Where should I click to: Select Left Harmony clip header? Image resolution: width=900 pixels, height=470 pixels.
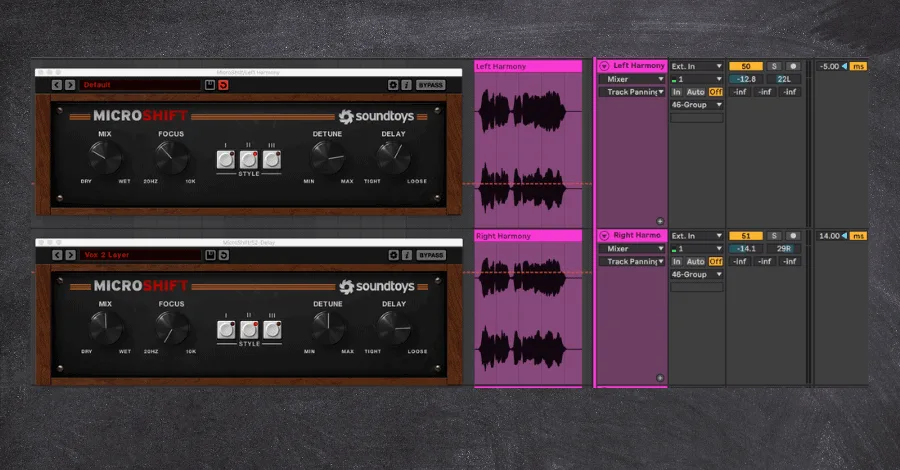[x=528, y=67]
